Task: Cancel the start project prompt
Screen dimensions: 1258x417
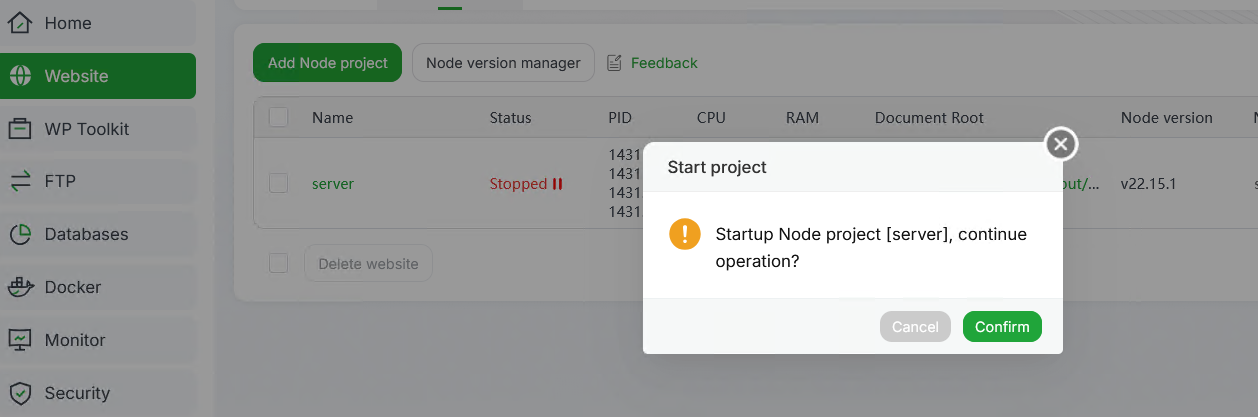Action: pyautogui.click(x=915, y=327)
